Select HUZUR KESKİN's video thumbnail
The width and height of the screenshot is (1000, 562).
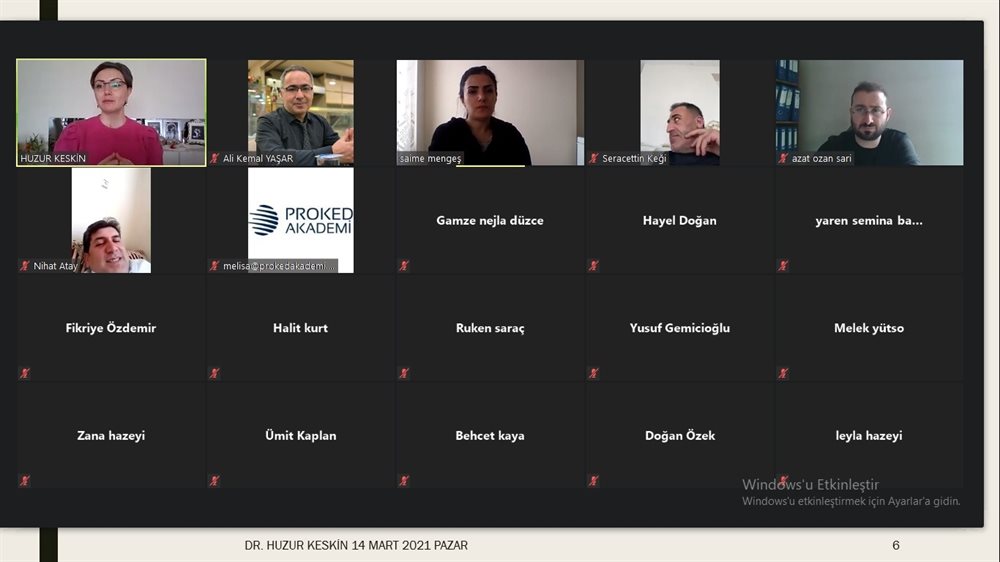[111, 112]
